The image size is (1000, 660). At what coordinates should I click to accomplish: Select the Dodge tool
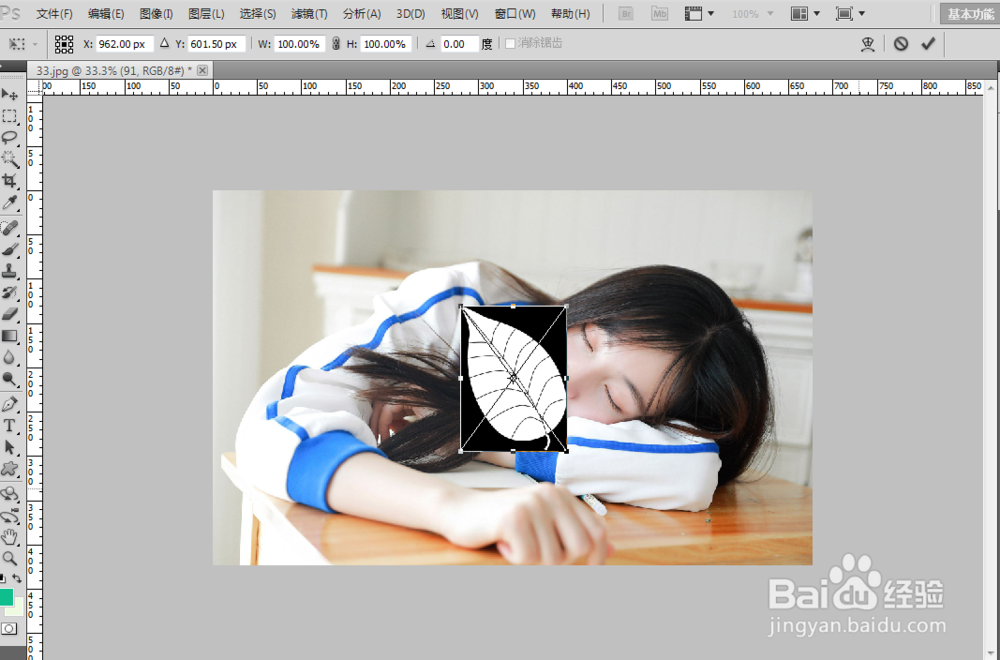click(x=10, y=379)
